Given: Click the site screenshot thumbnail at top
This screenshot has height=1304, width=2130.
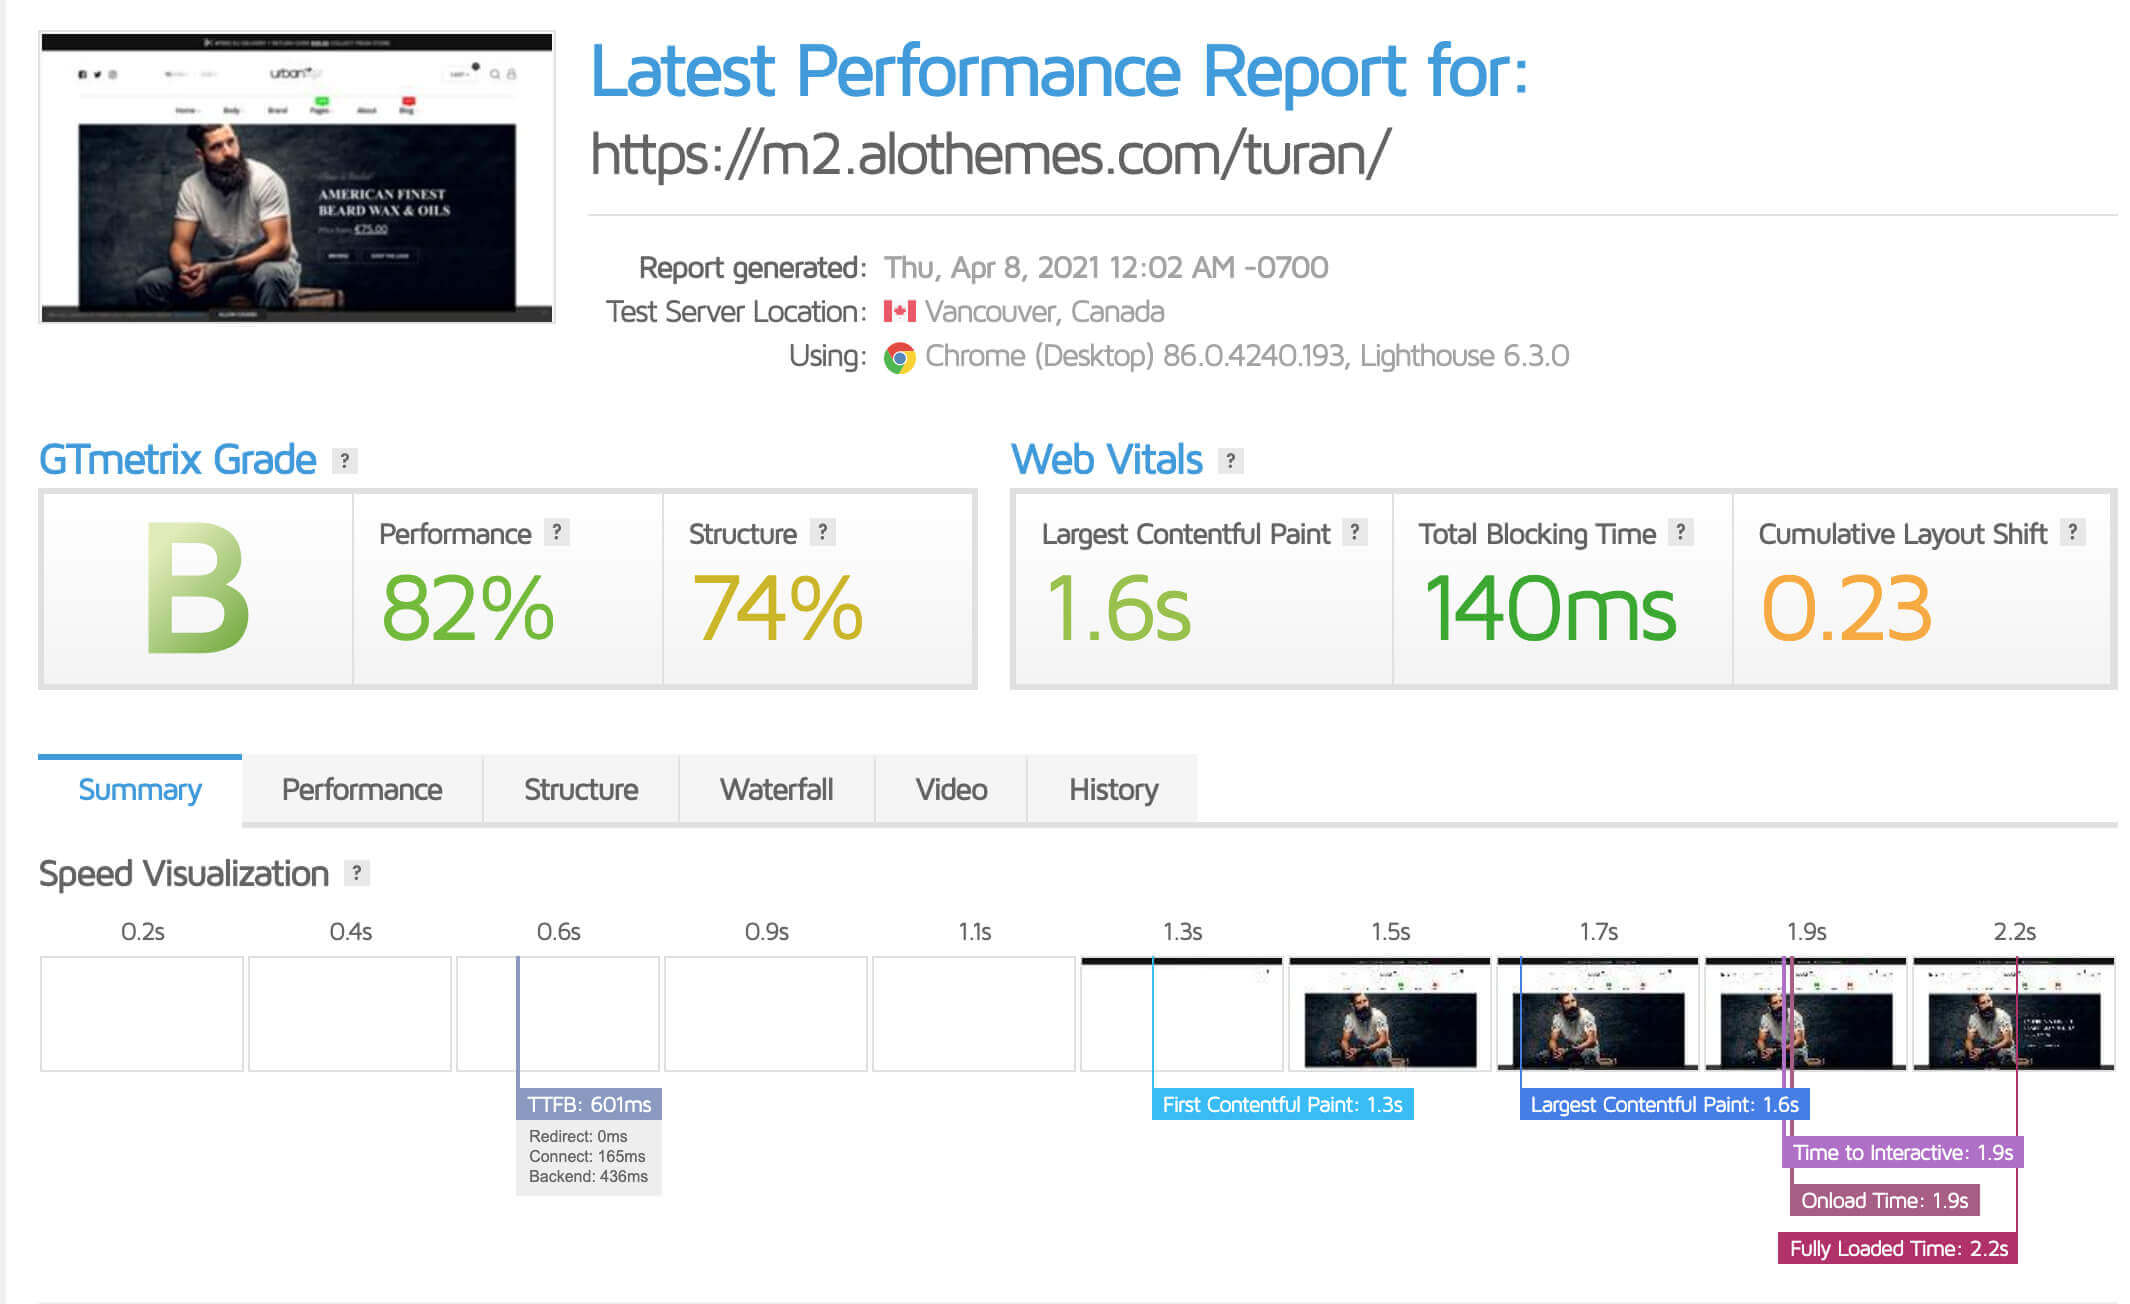Looking at the screenshot, I should click(x=297, y=177).
